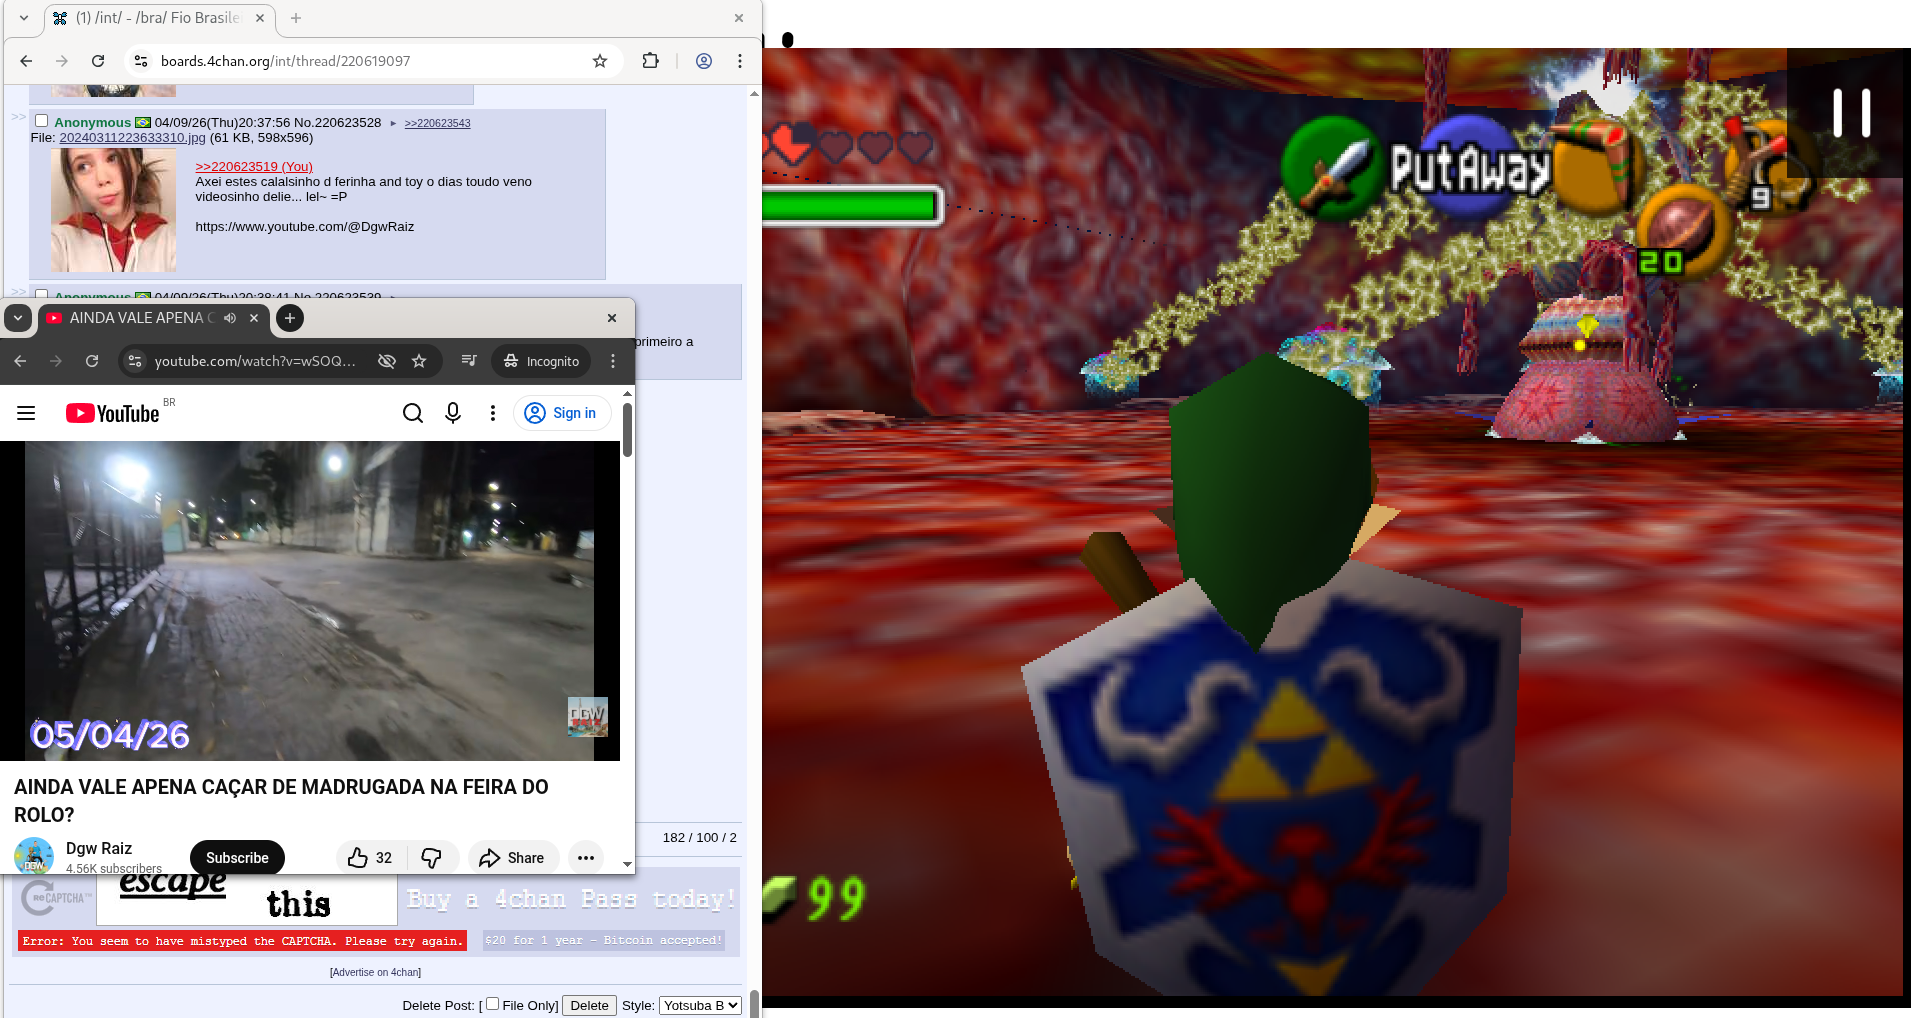Click the 4chan address bar URL
Viewport: 1911px width, 1018px height.
click(x=285, y=61)
